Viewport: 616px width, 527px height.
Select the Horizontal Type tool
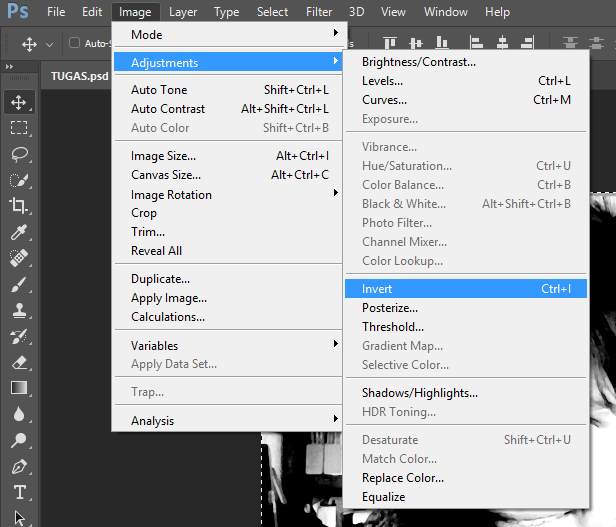19,492
